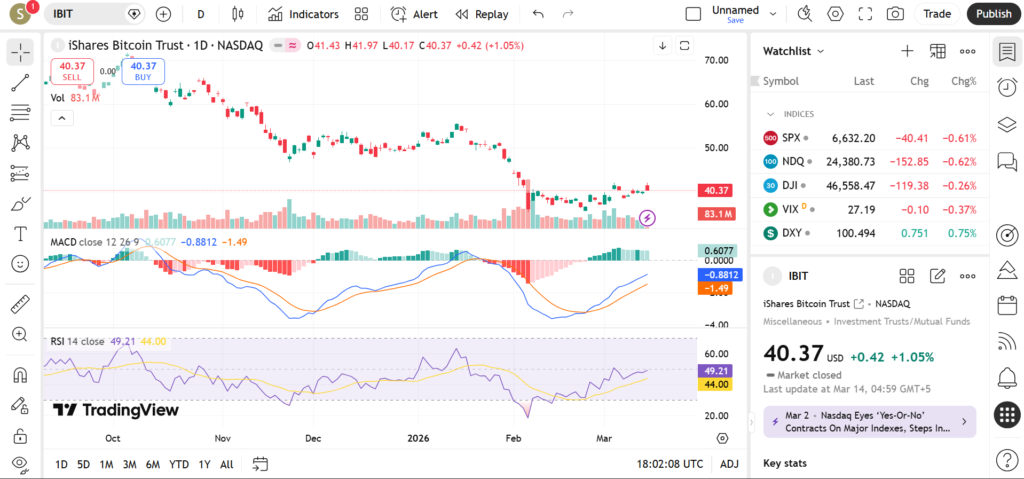Click the Publish button
Screen dimensions: 1024x479
[x=993, y=14]
